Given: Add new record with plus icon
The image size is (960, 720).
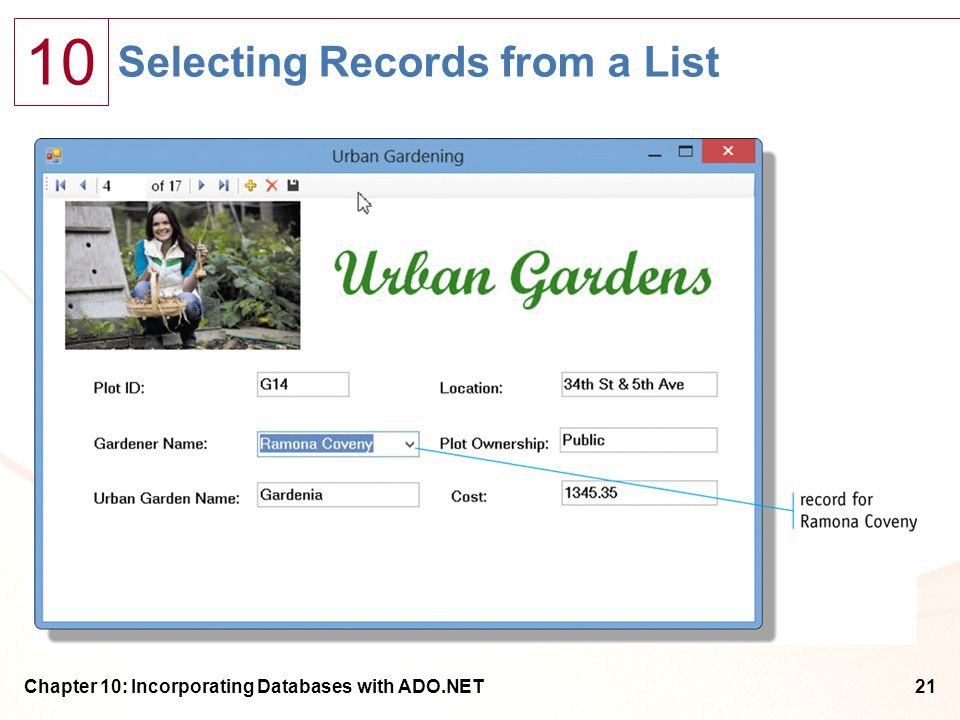Looking at the screenshot, I should tap(250, 186).
